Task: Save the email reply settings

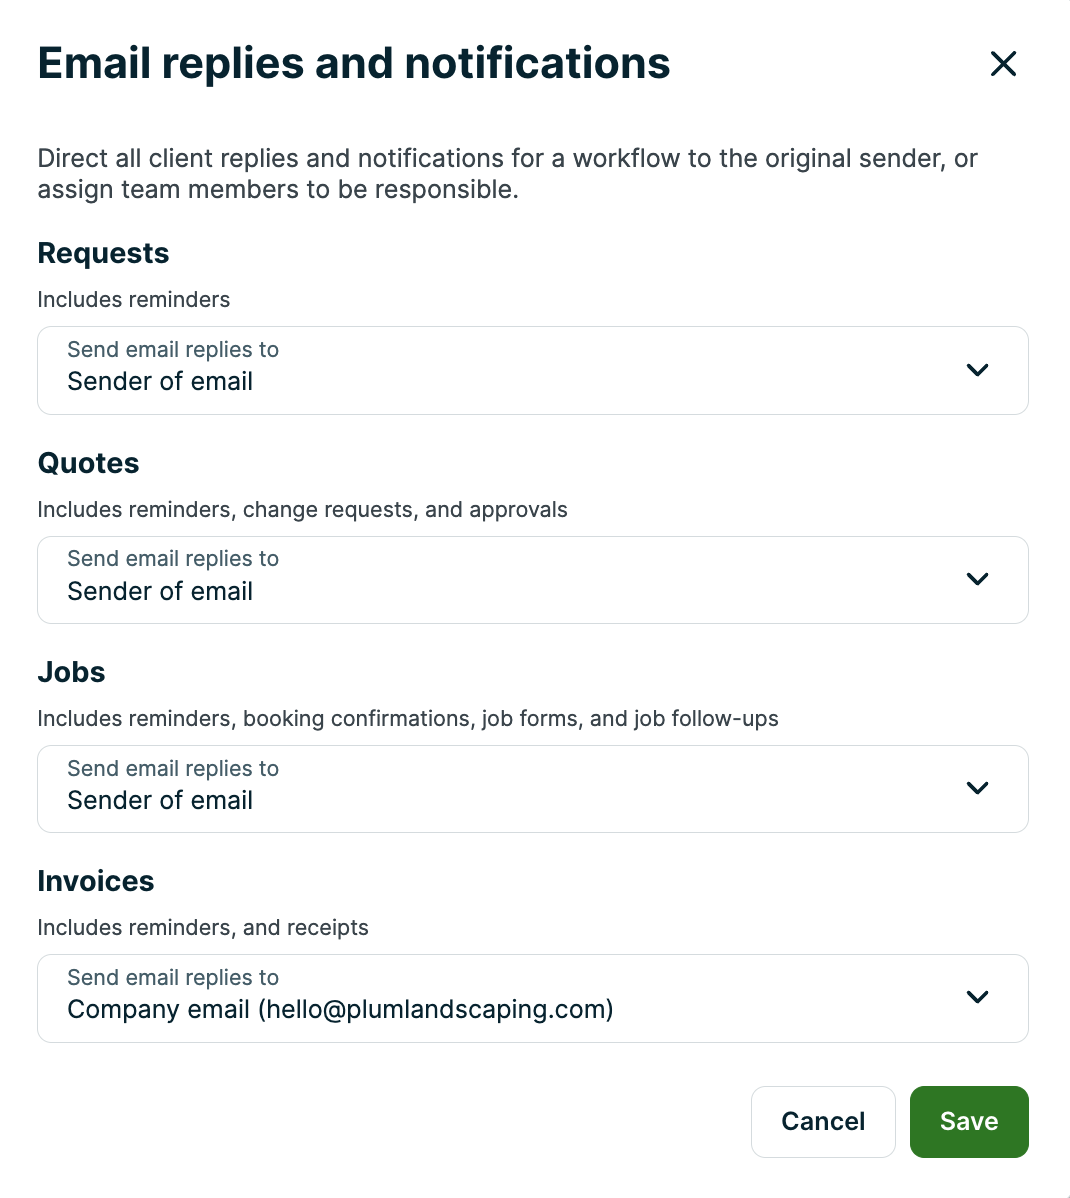Action: click(x=969, y=1121)
